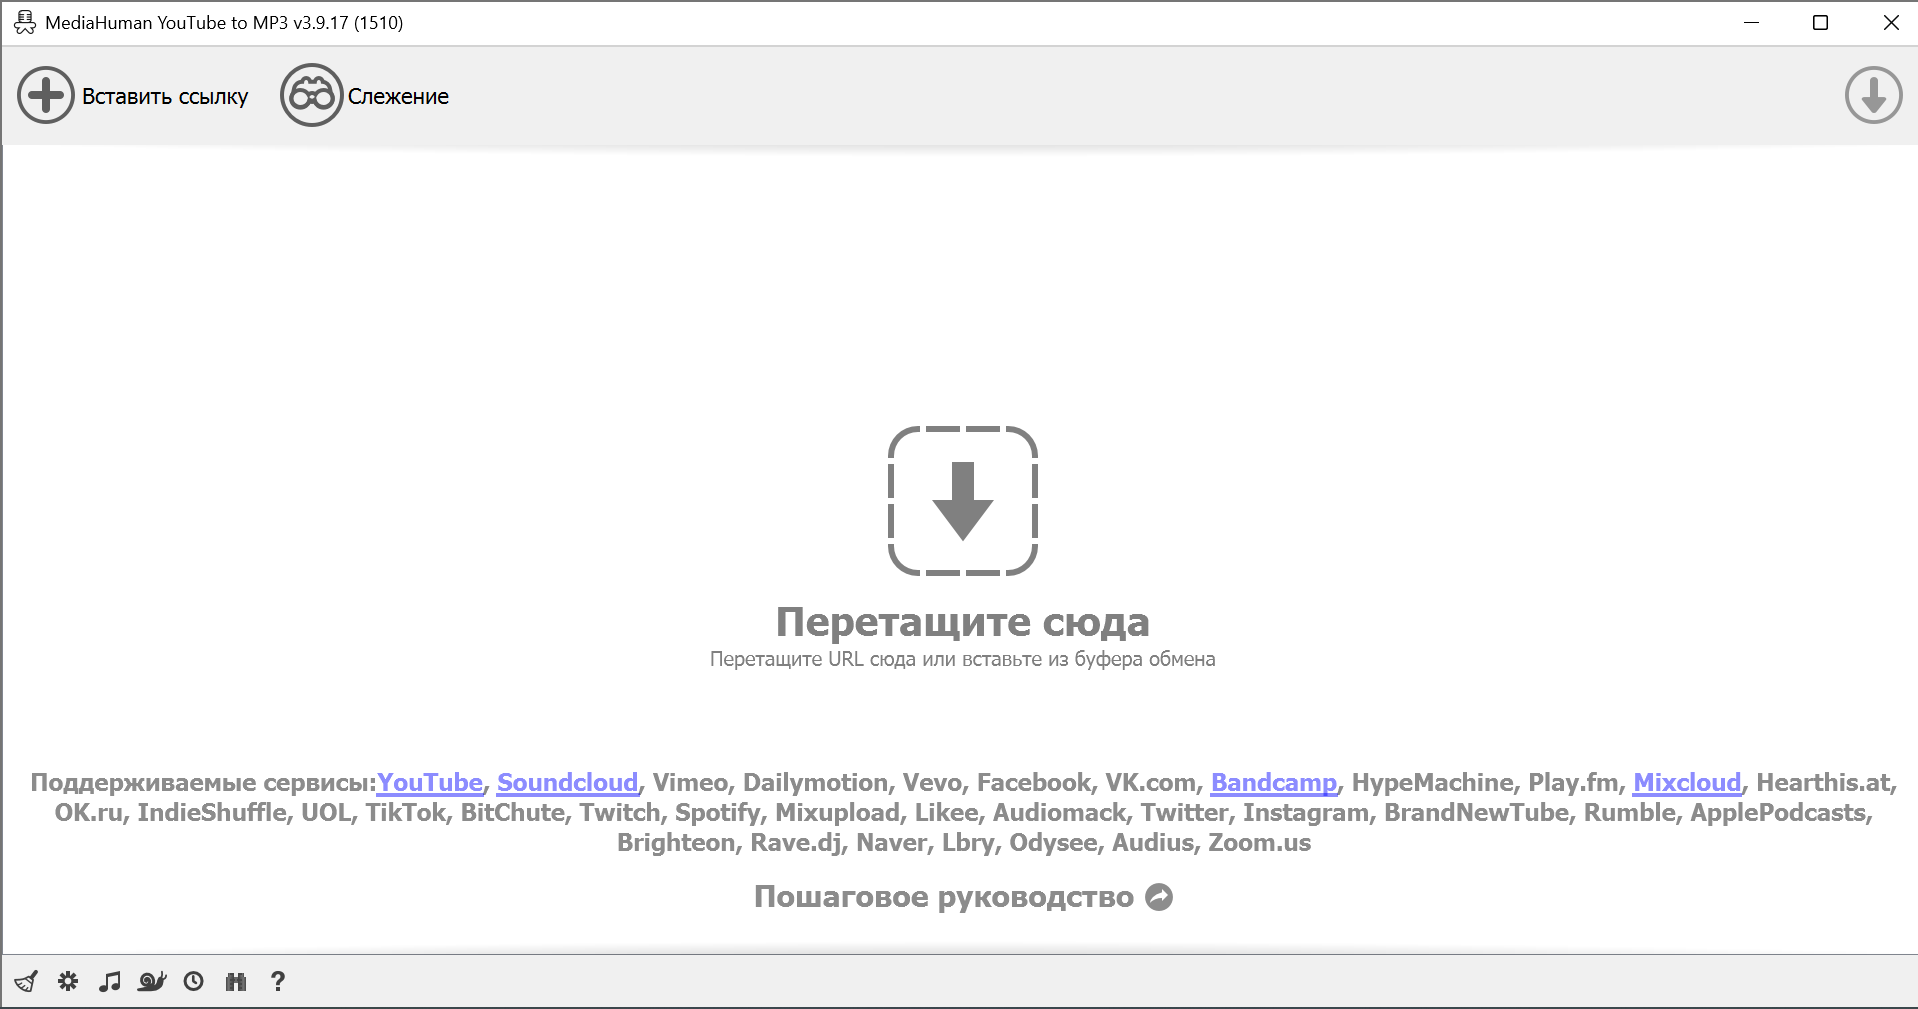Click the Mixcloud hyperlink
The image size is (1918, 1009).
(x=1687, y=782)
